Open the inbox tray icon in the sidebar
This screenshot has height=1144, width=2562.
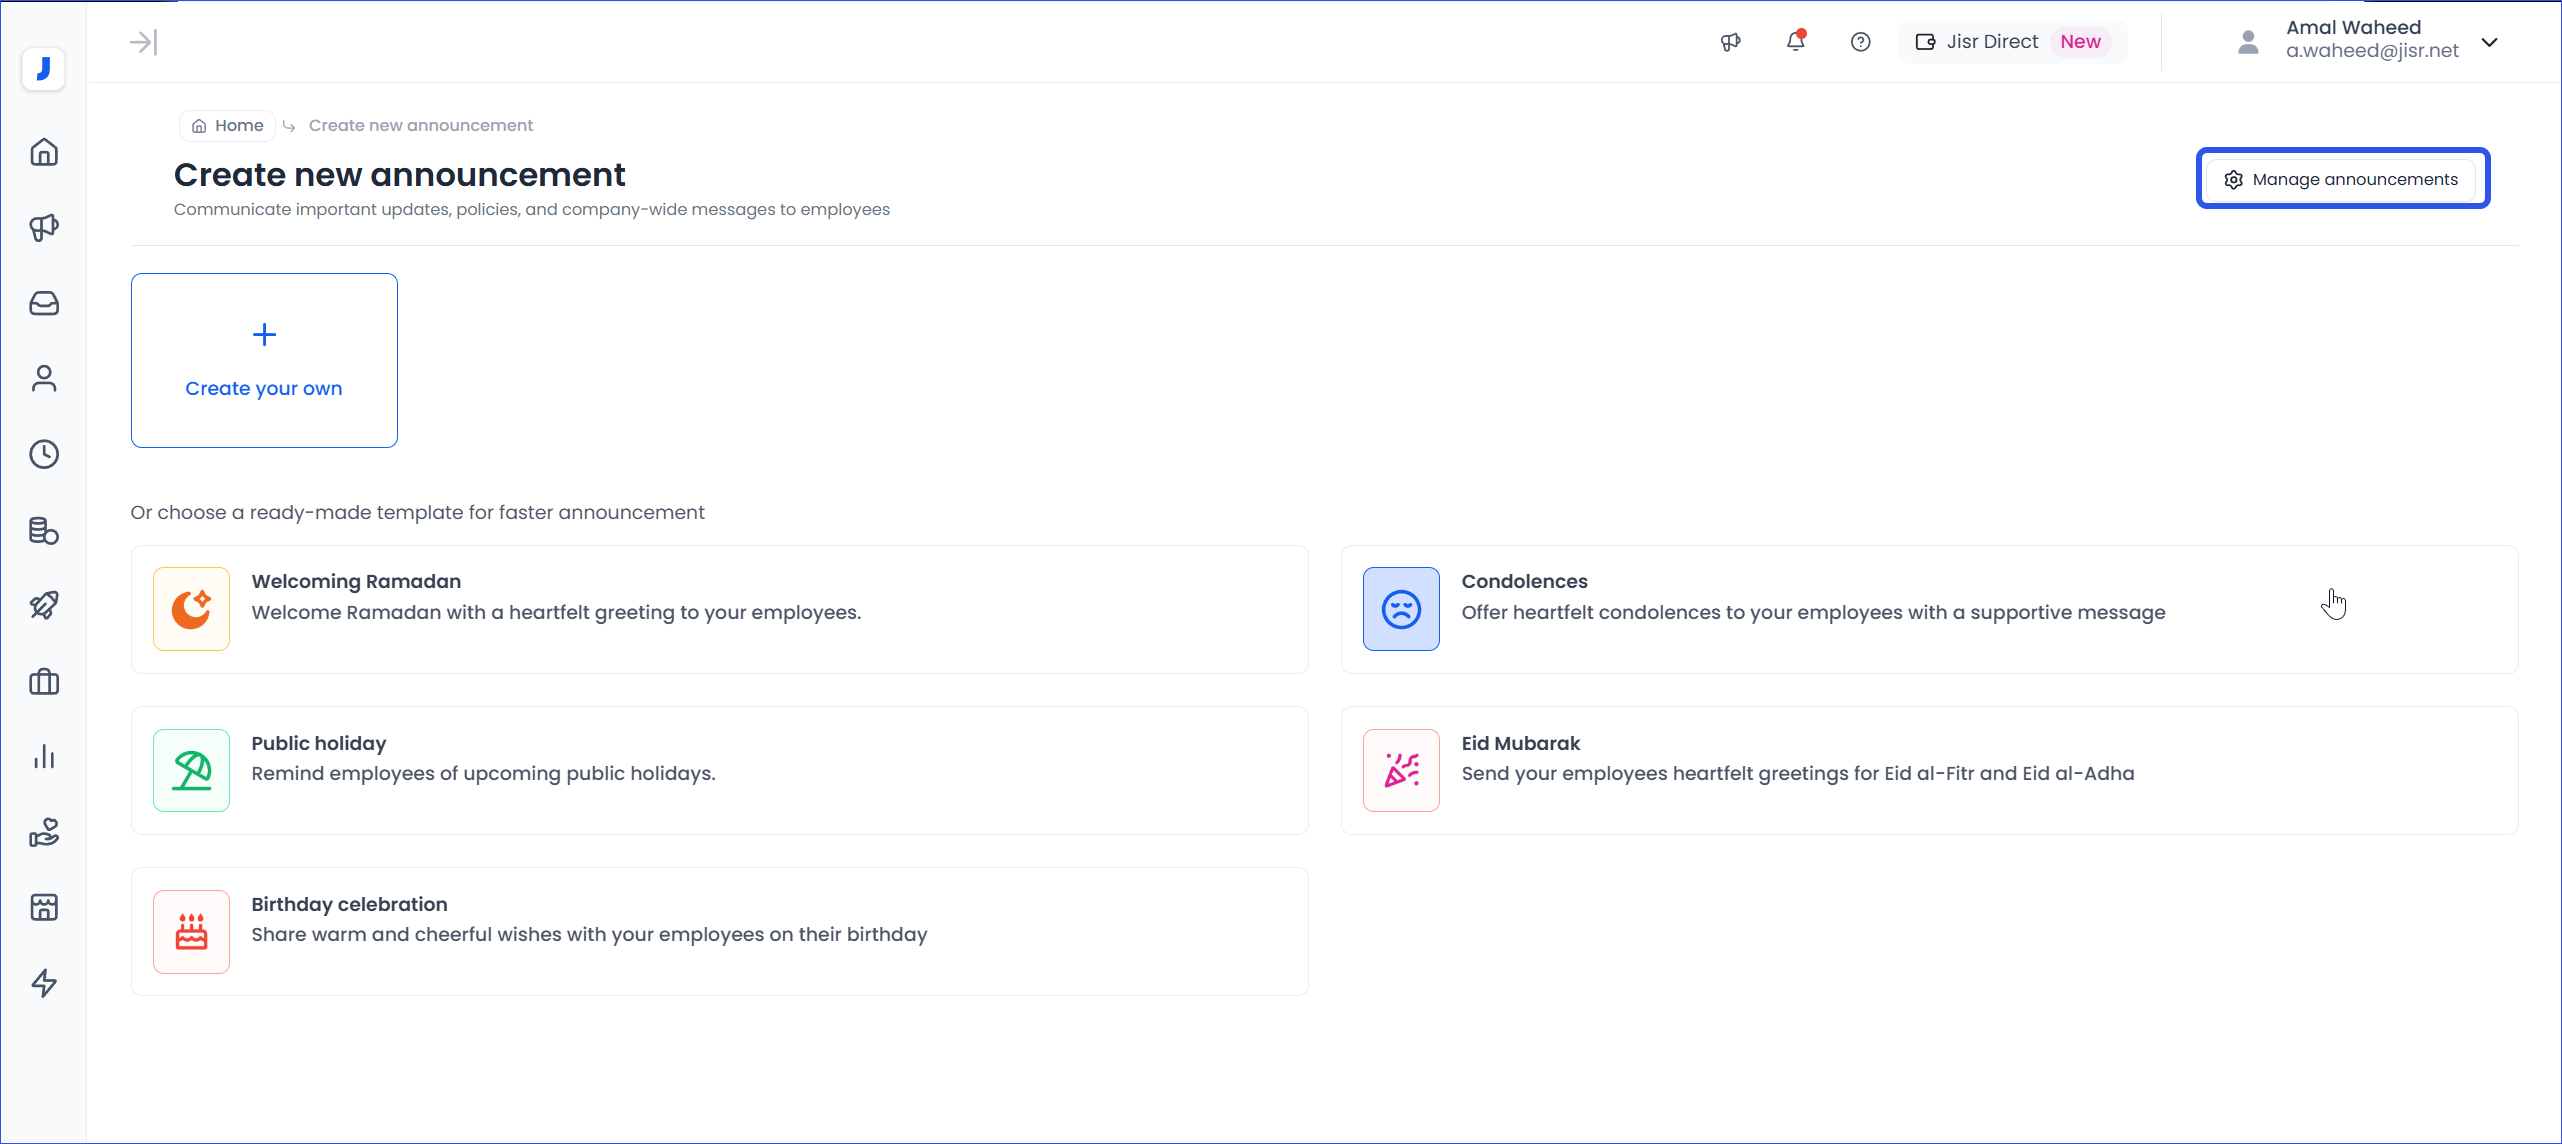tap(44, 303)
